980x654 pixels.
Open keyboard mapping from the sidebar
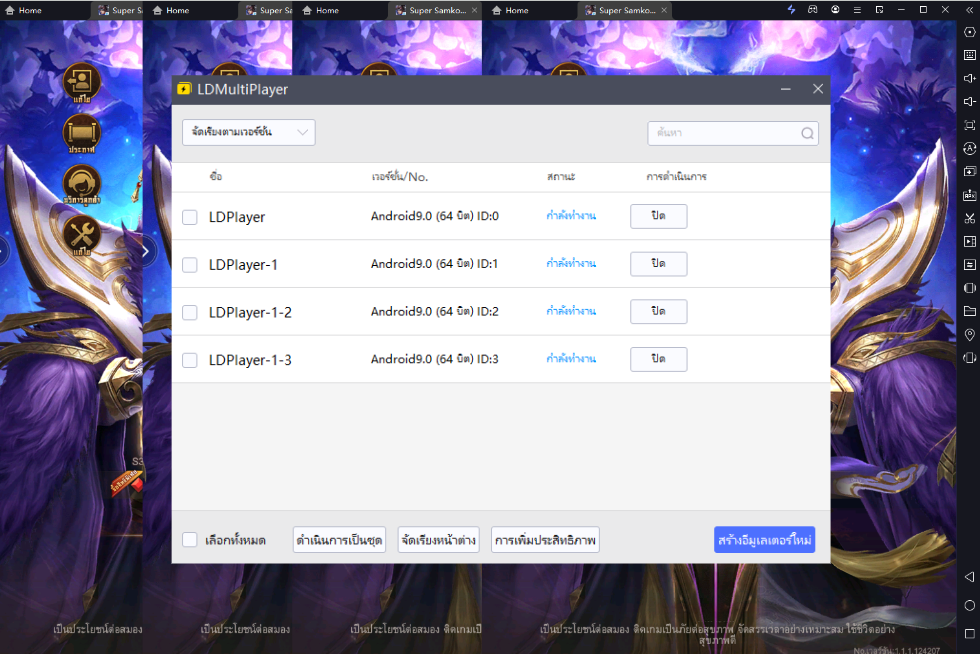[x=969, y=55]
